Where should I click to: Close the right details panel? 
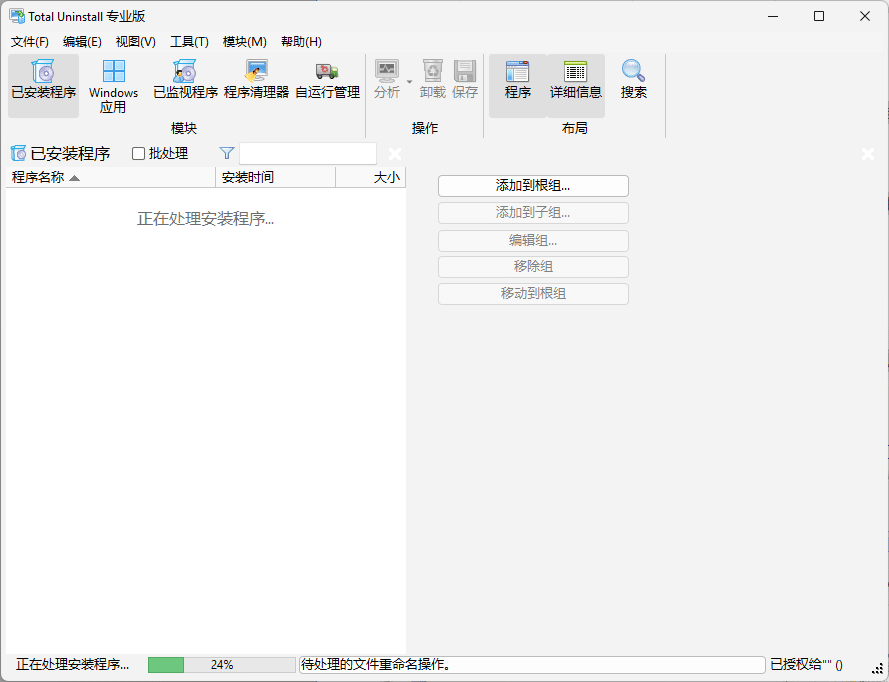[868, 154]
